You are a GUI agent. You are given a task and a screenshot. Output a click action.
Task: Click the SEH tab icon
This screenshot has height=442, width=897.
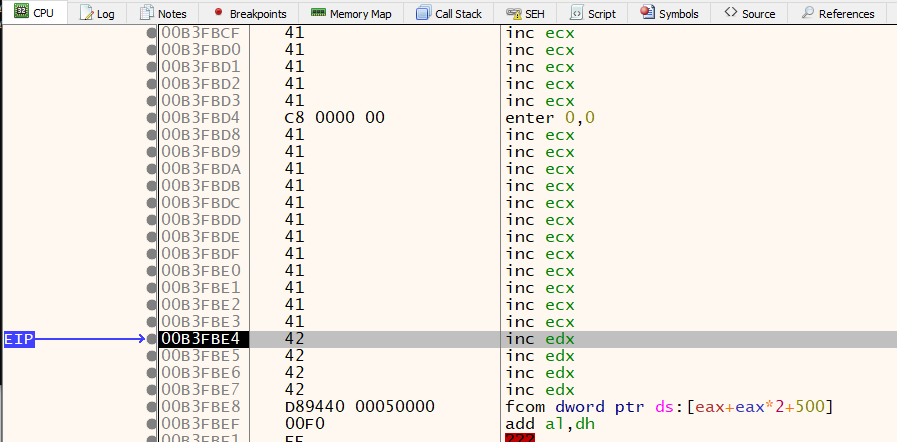(513, 13)
